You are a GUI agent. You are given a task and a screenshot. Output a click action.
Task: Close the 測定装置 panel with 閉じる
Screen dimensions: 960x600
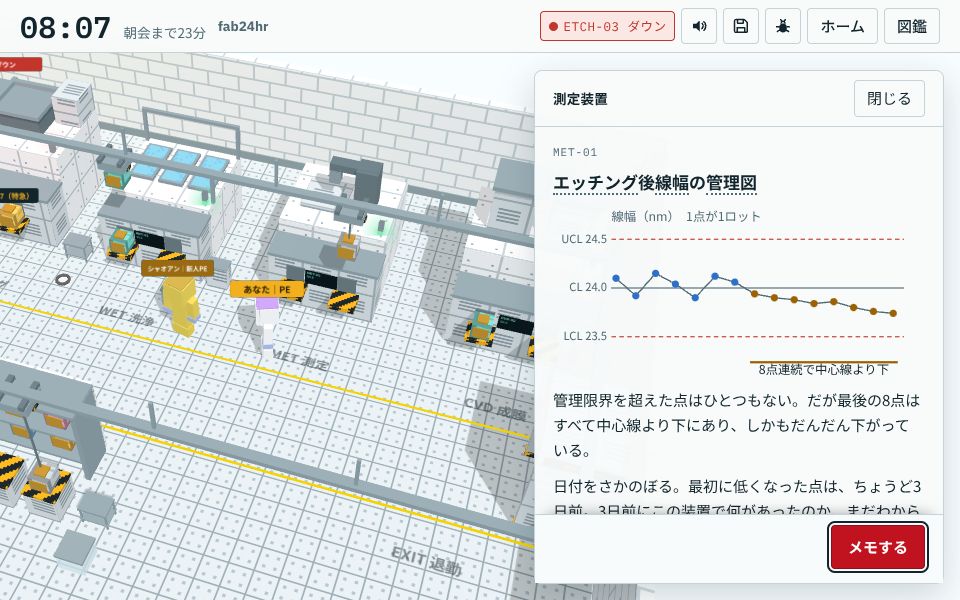(x=889, y=99)
